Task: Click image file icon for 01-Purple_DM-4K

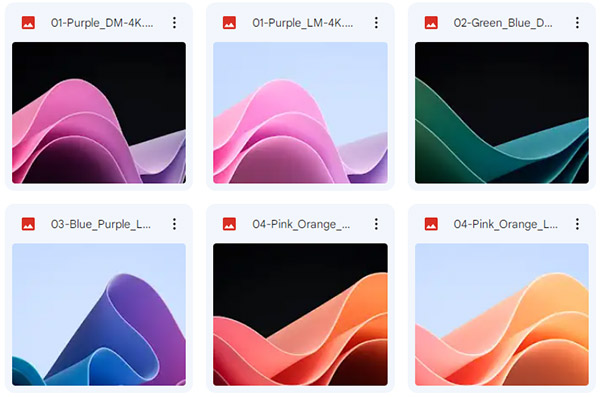Action: 28,23
